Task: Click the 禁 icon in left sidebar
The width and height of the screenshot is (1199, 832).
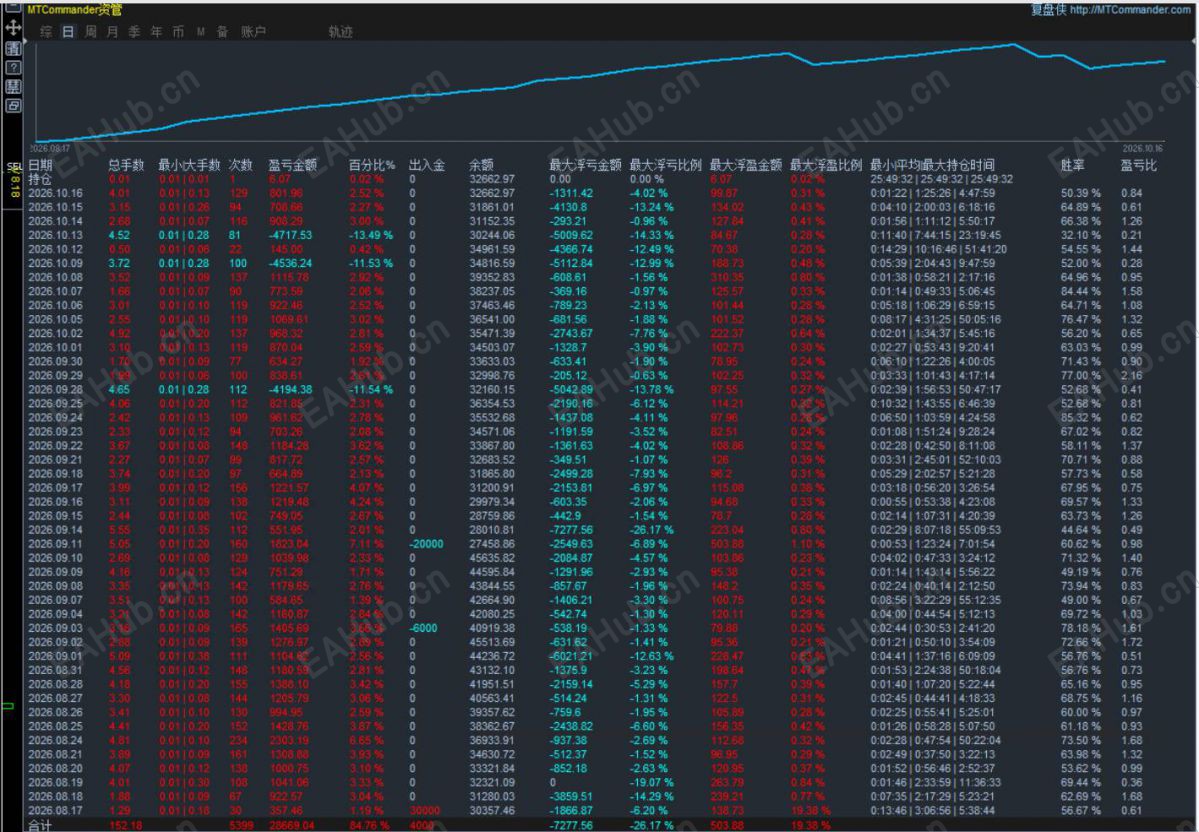Action: point(13,86)
